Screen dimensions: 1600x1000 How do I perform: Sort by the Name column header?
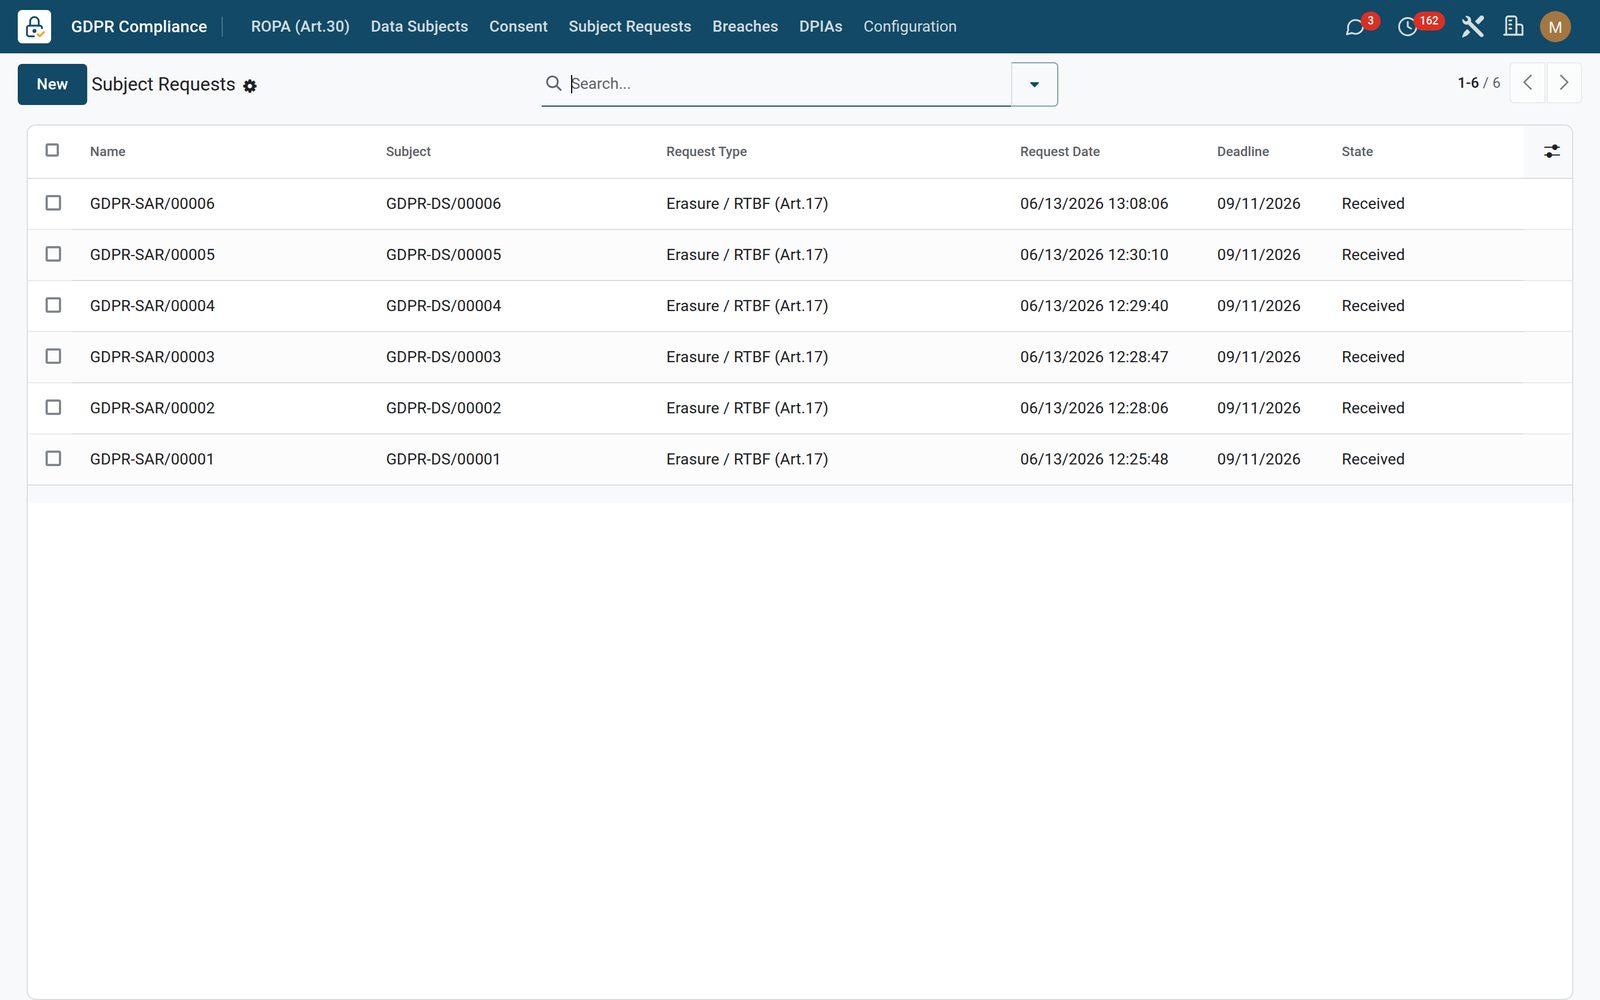point(108,152)
